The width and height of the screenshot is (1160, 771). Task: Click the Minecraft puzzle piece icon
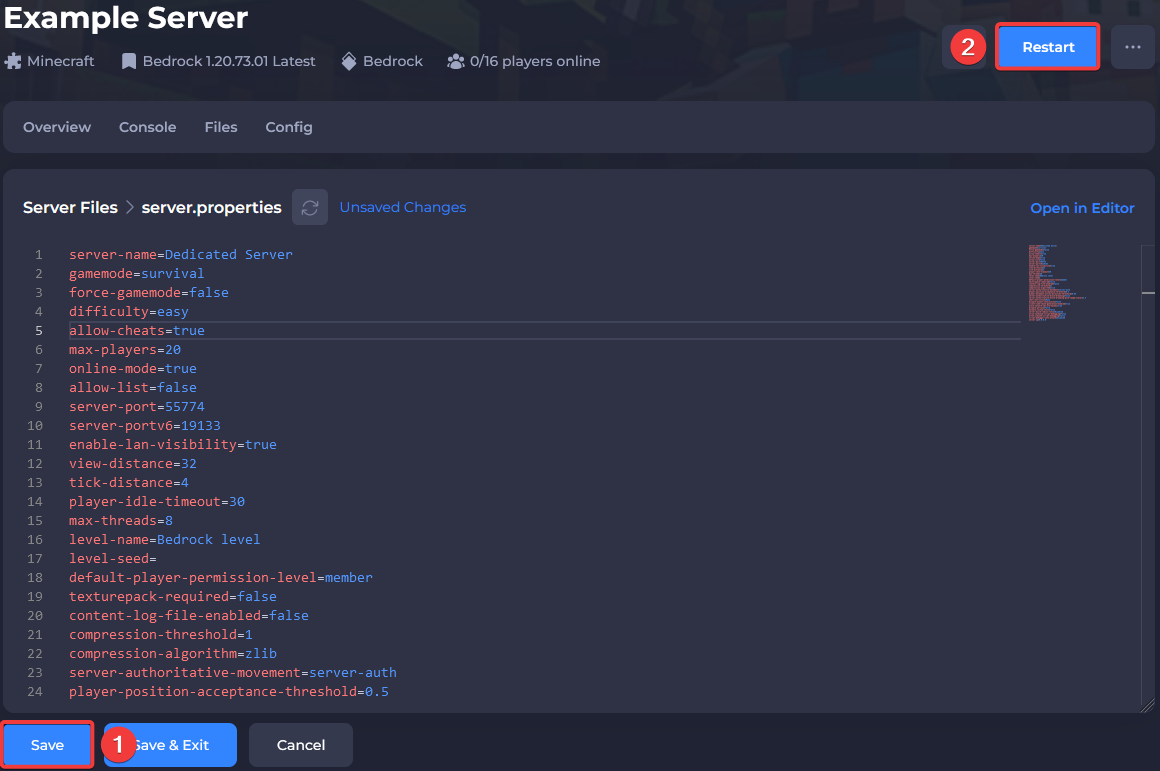[x=13, y=61]
